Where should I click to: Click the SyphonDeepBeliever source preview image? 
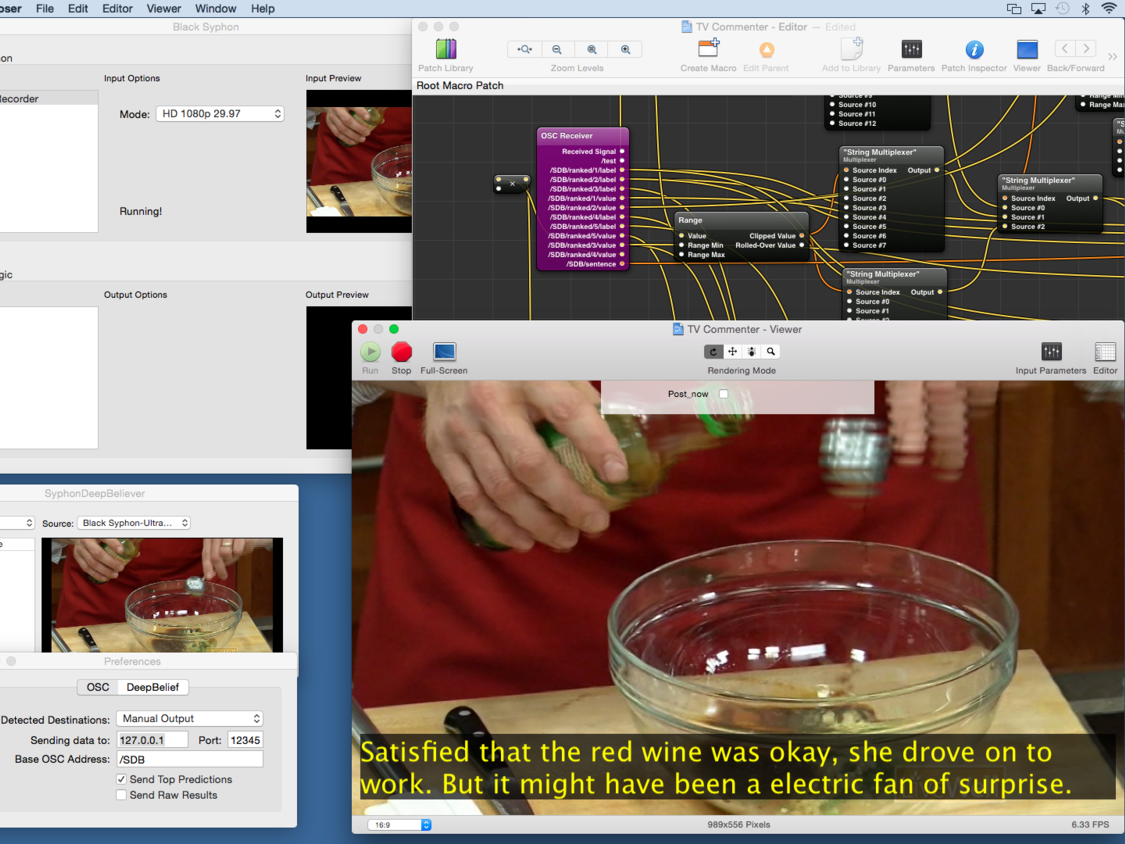click(162, 595)
